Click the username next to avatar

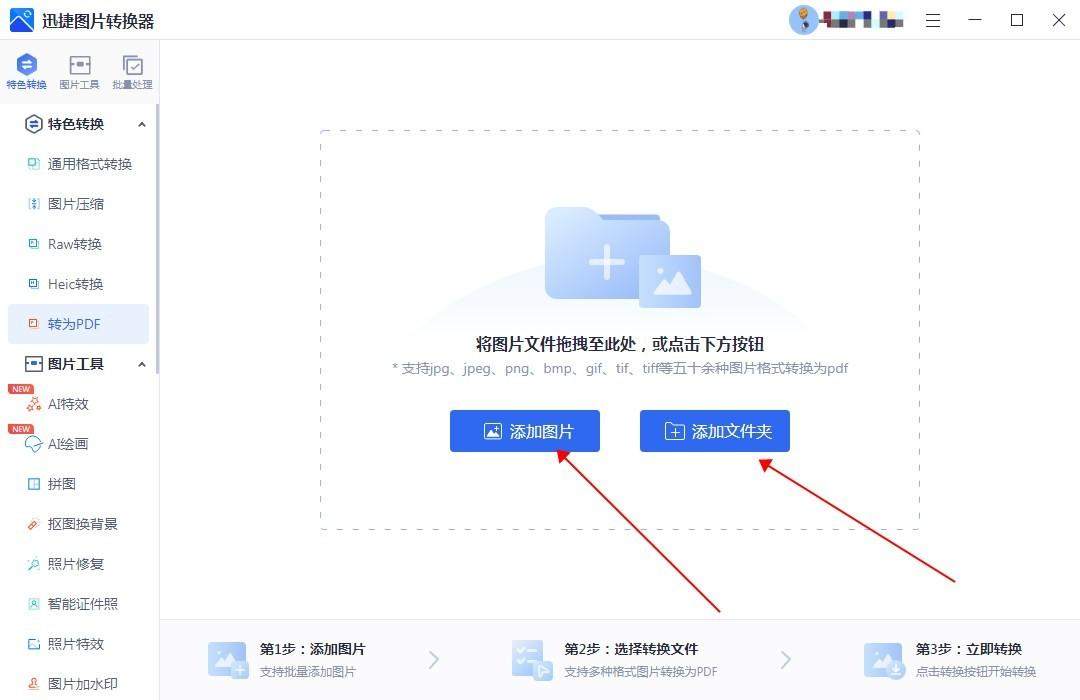coord(862,20)
